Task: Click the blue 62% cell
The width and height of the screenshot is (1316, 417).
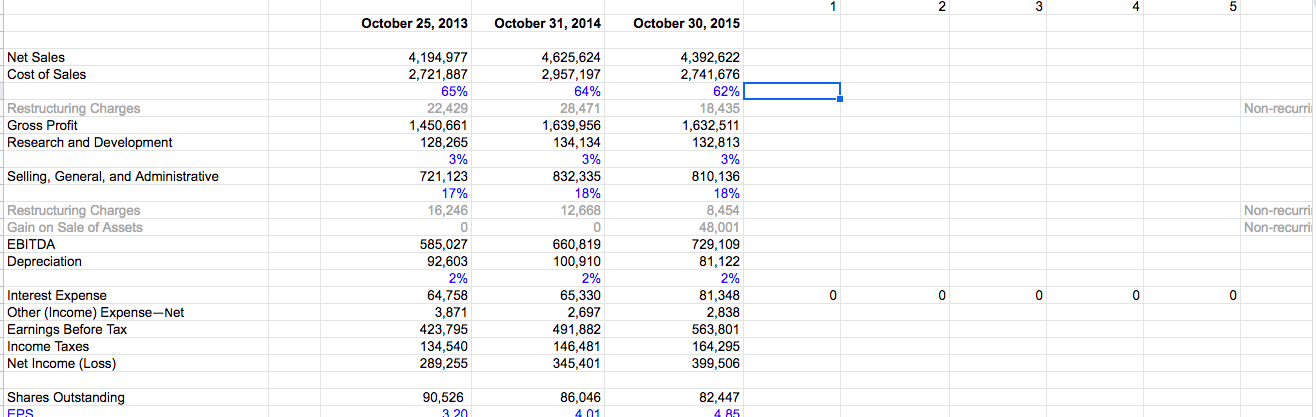Action: 726,91
